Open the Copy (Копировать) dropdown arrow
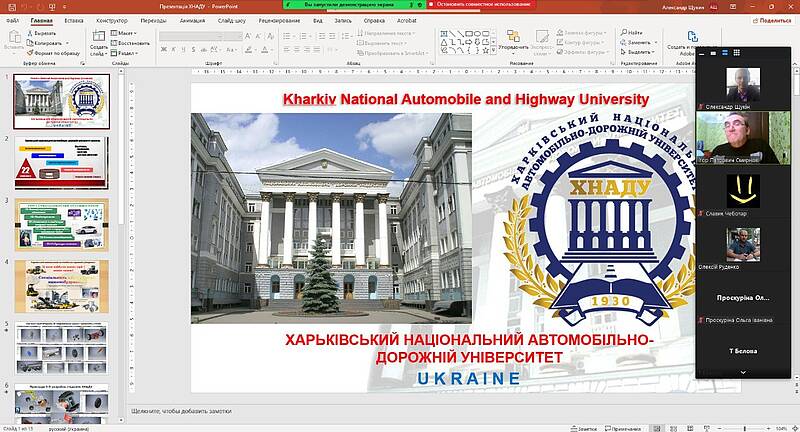 [x=67, y=43]
